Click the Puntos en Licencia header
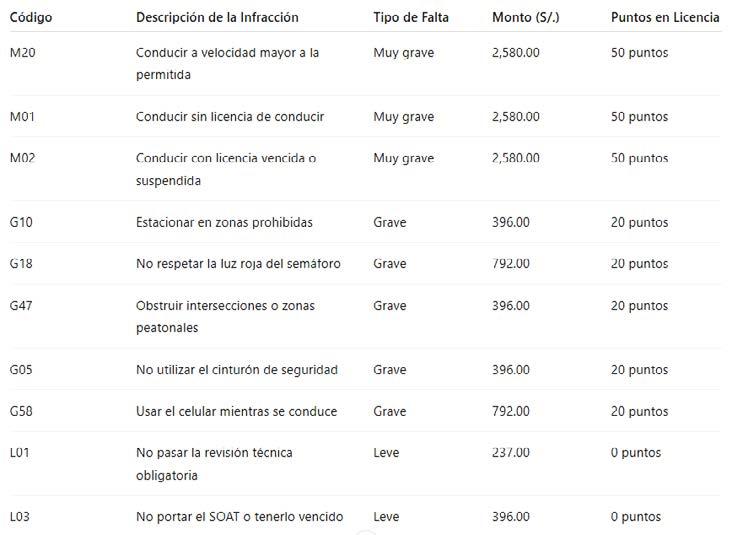Viewport: 743px width, 535px height. tap(665, 18)
